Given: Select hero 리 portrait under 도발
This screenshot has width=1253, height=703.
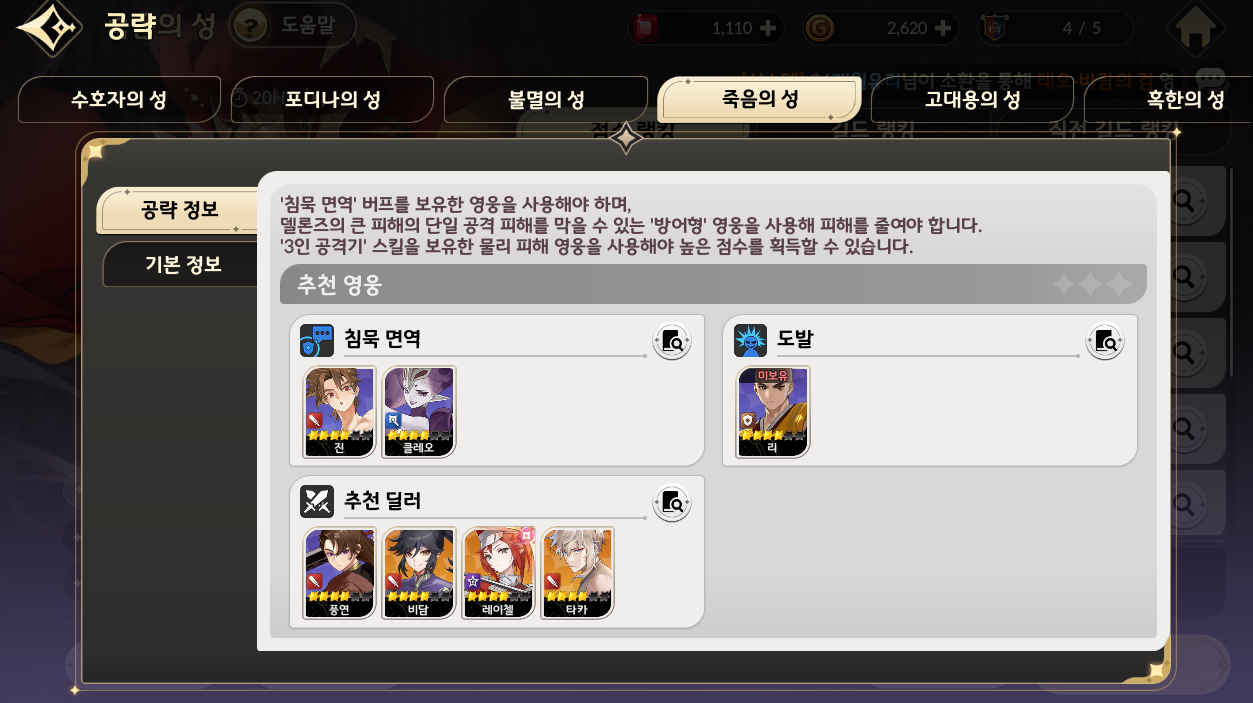Looking at the screenshot, I should tap(773, 412).
